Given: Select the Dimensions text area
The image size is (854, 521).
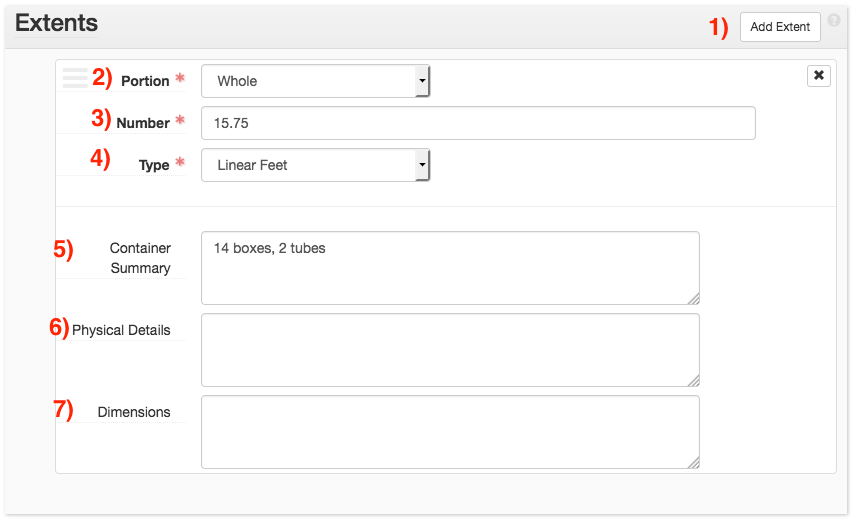Looking at the screenshot, I should point(449,431).
